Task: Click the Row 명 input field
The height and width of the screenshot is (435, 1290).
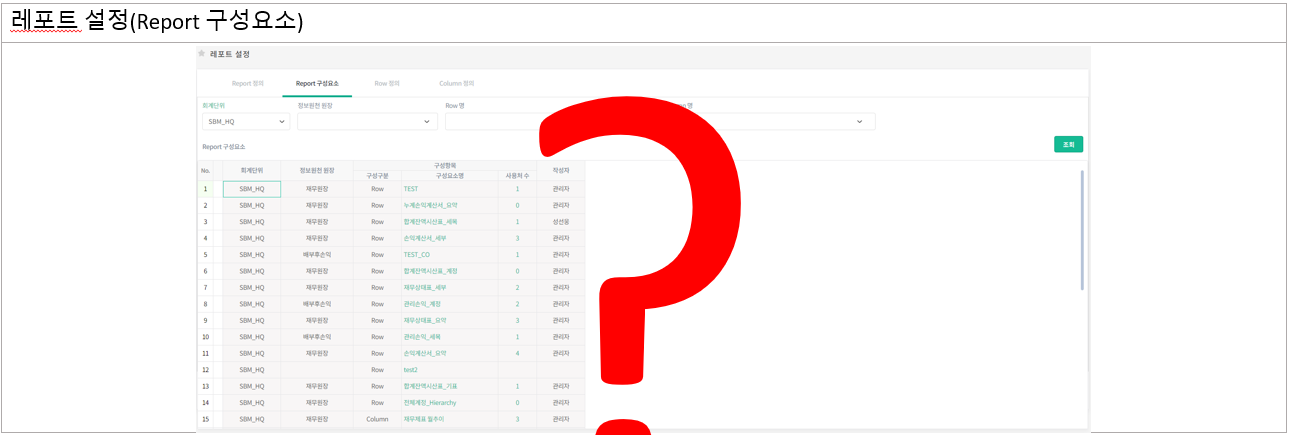Action: point(490,122)
